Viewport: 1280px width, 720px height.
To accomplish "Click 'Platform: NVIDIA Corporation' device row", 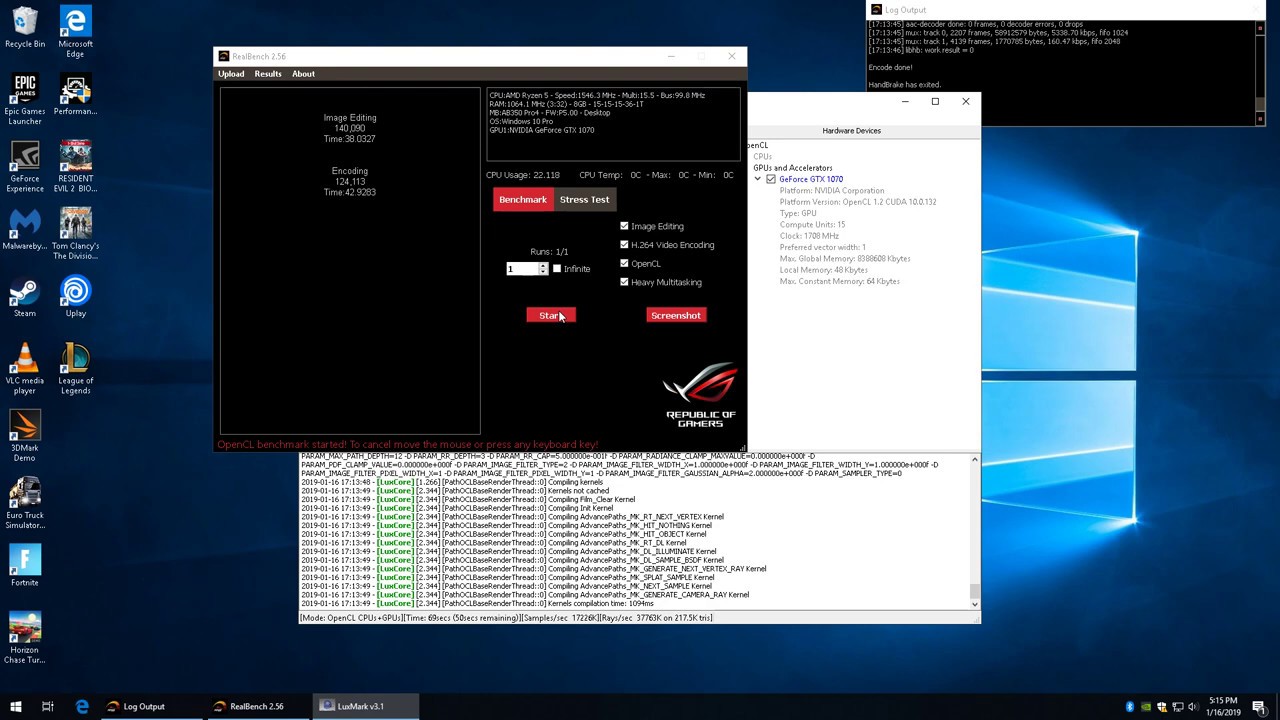I will pyautogui.click(x=832, y=190).
